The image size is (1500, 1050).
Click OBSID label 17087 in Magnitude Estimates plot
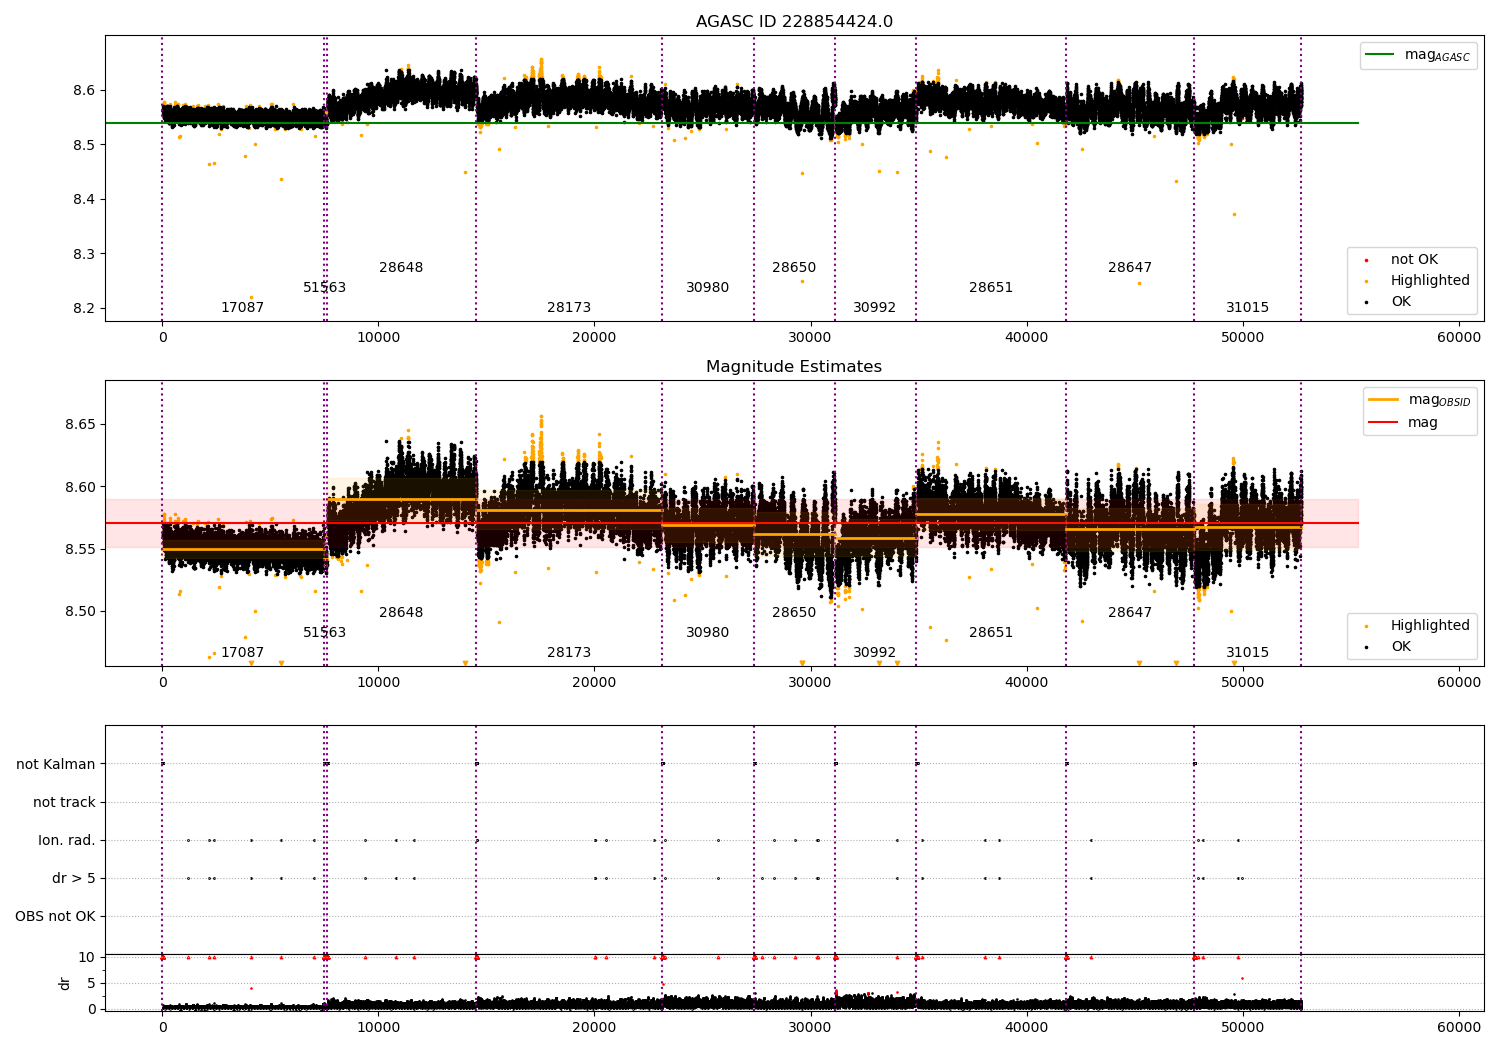243,653
